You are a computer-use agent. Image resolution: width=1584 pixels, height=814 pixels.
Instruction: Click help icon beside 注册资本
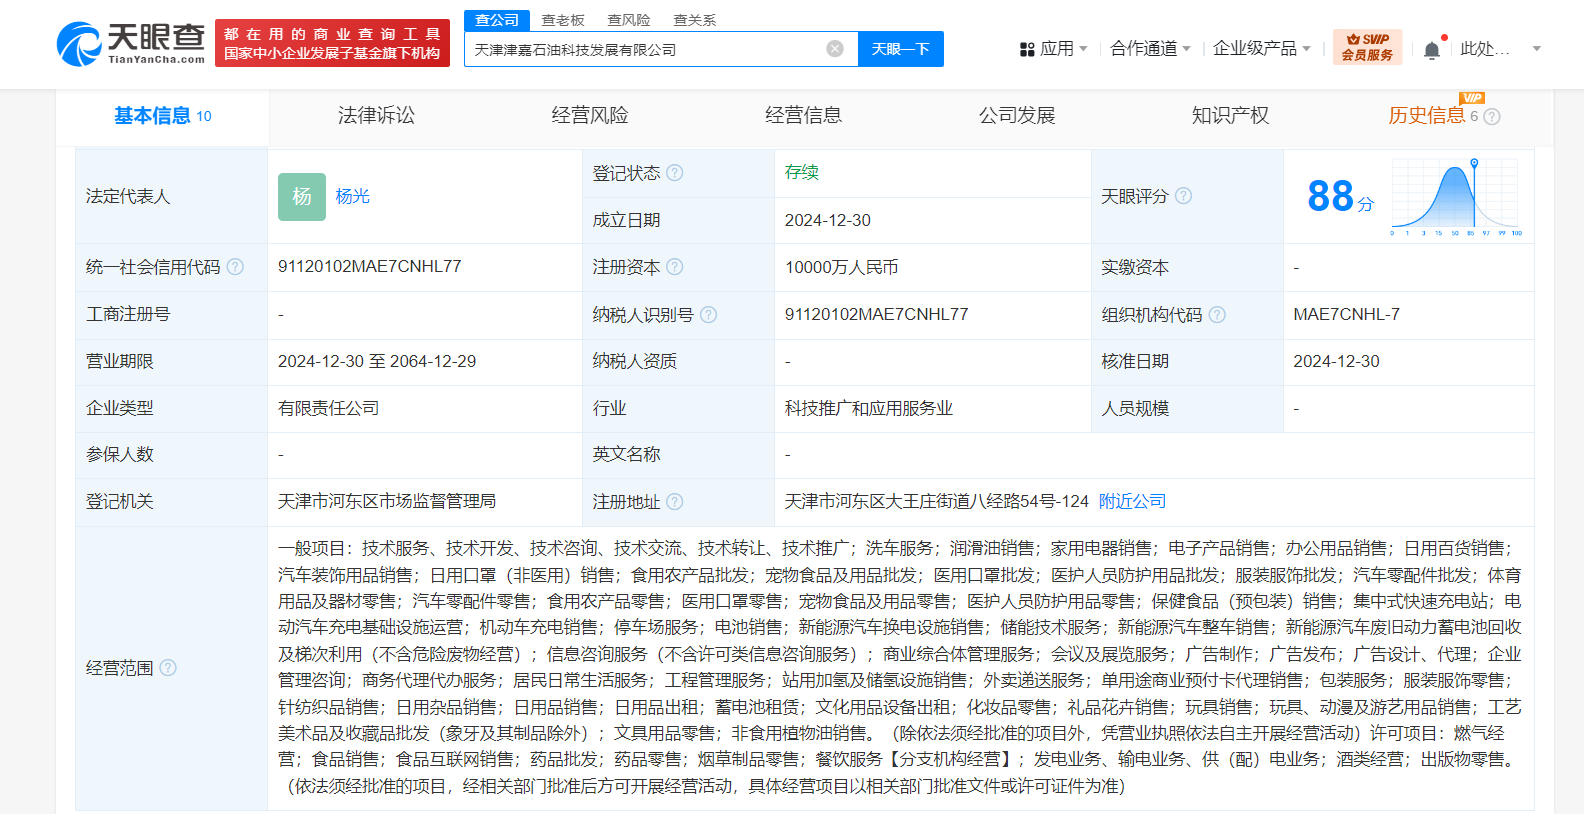point(675,267)
